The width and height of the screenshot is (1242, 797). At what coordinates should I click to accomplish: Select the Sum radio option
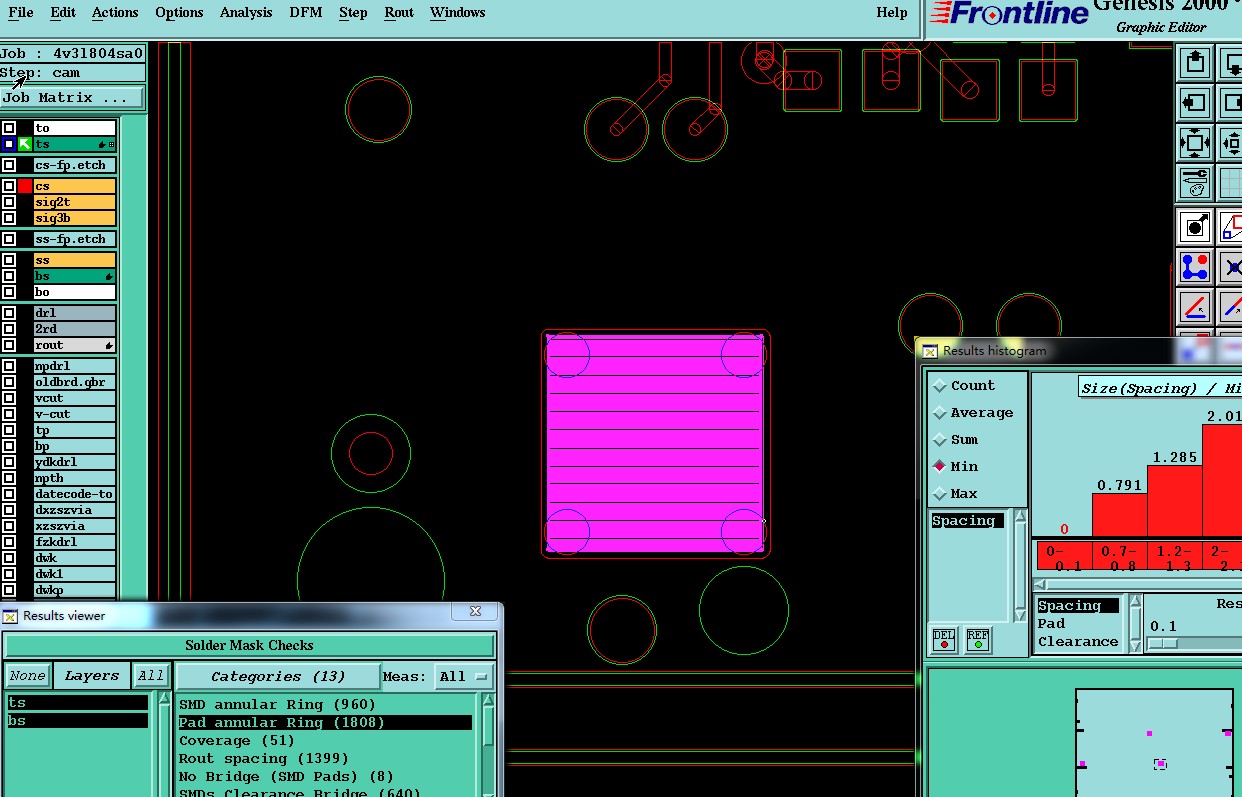[x=940, y=440]
